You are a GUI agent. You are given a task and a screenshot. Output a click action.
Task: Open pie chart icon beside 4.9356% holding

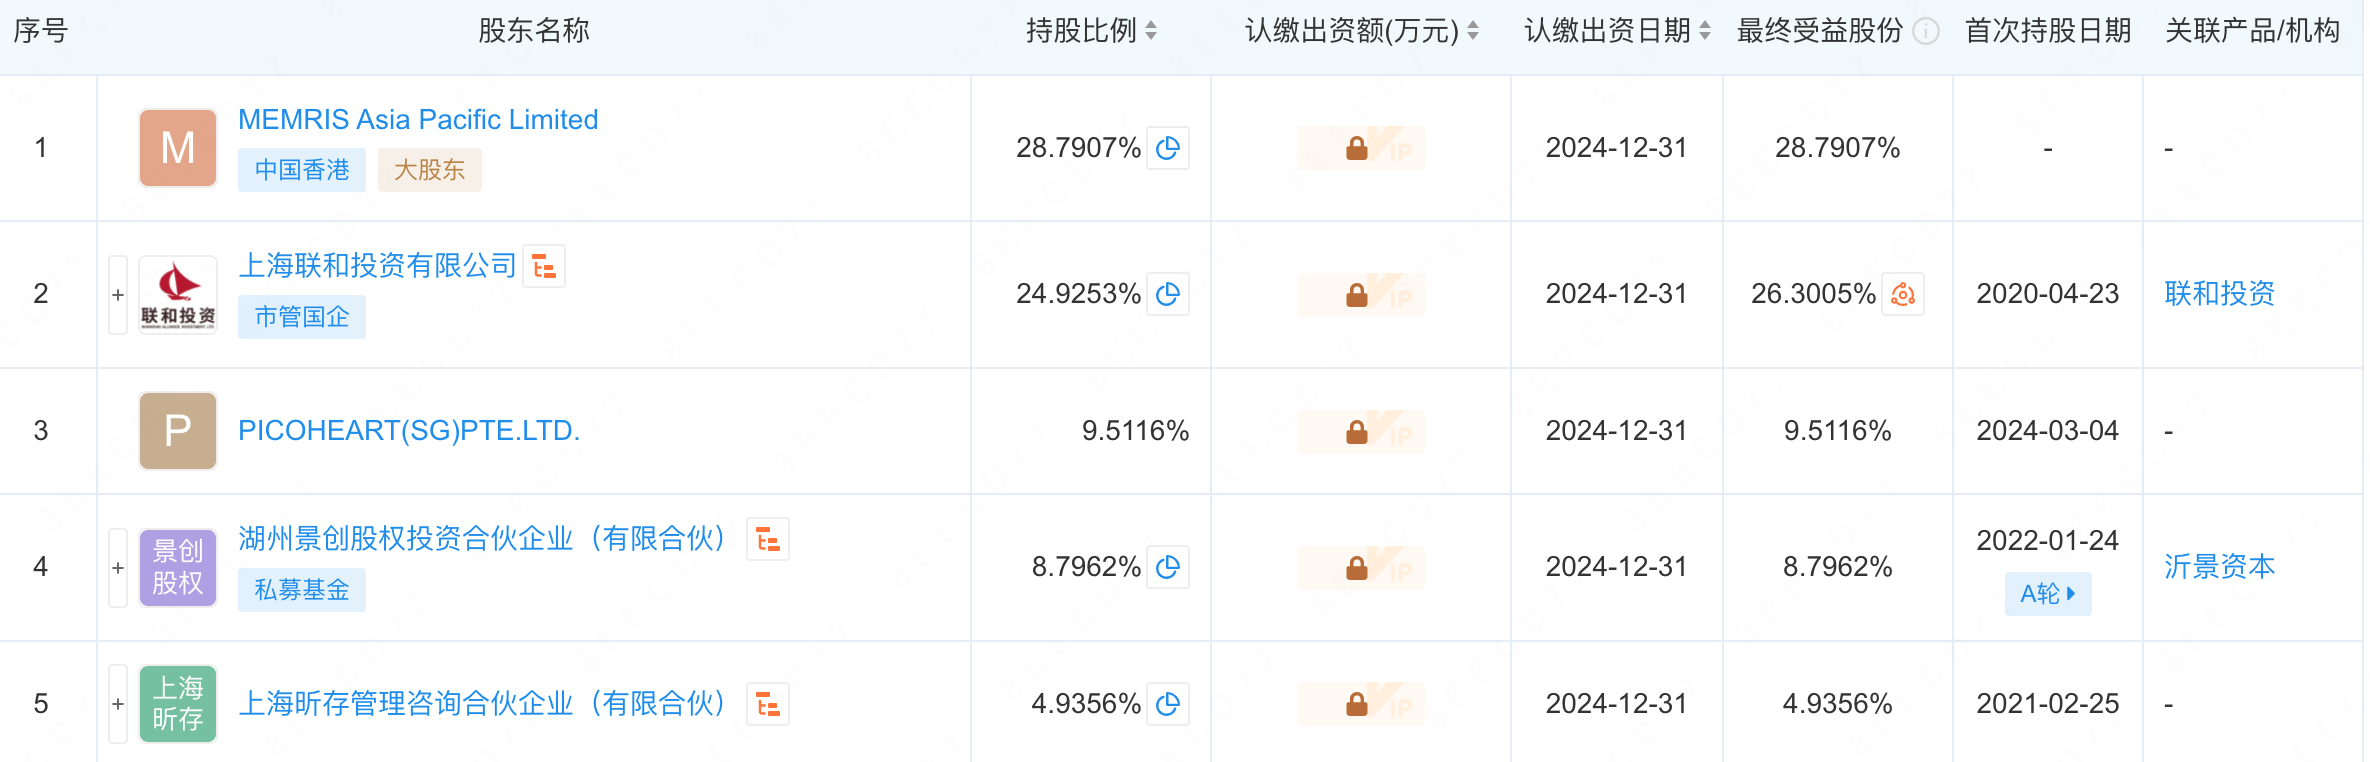point(1167,704)
